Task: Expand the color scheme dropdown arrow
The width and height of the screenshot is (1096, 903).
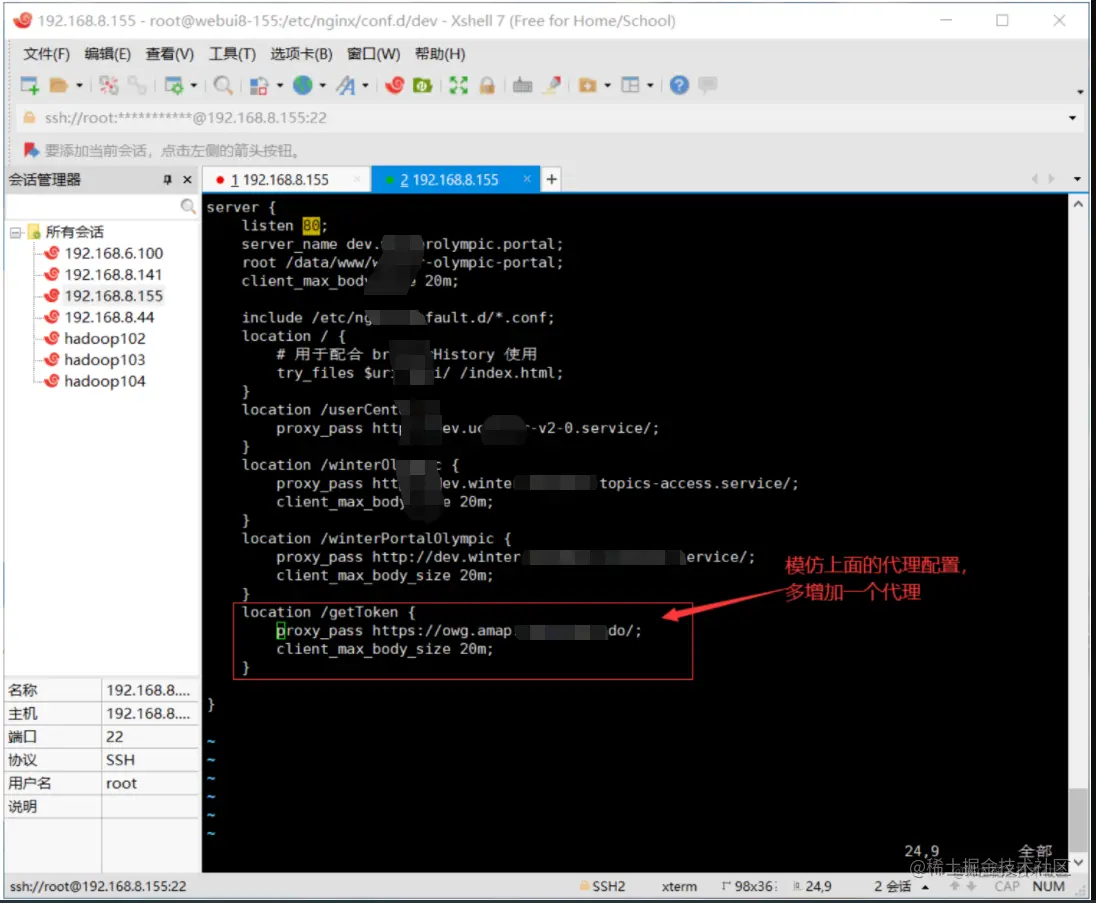Action: click(280, 86)
